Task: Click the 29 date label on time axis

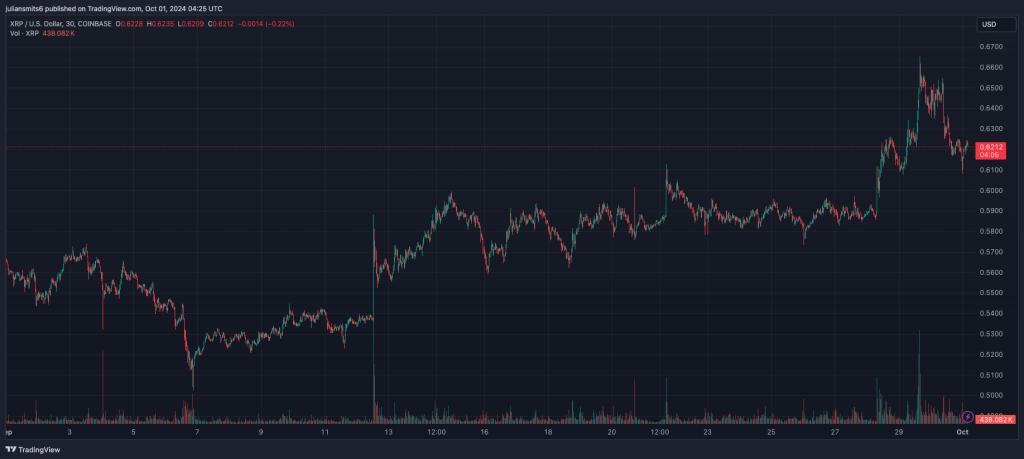Action: point(899,432)
